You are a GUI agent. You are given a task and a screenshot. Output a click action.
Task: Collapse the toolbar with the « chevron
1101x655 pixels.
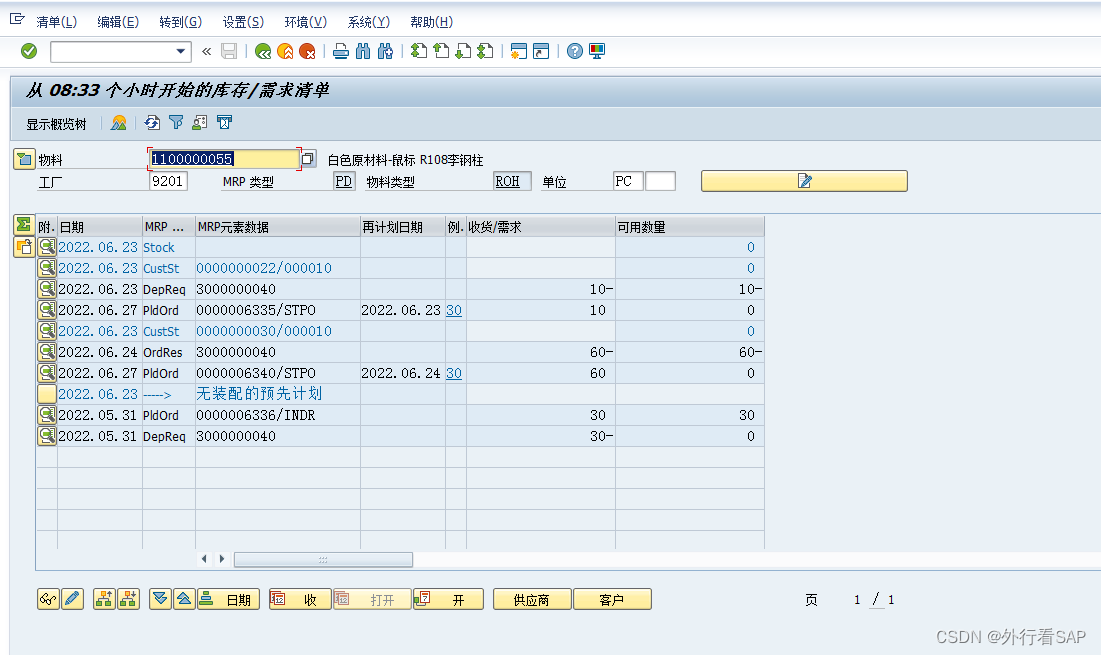[x=207, y=51]
